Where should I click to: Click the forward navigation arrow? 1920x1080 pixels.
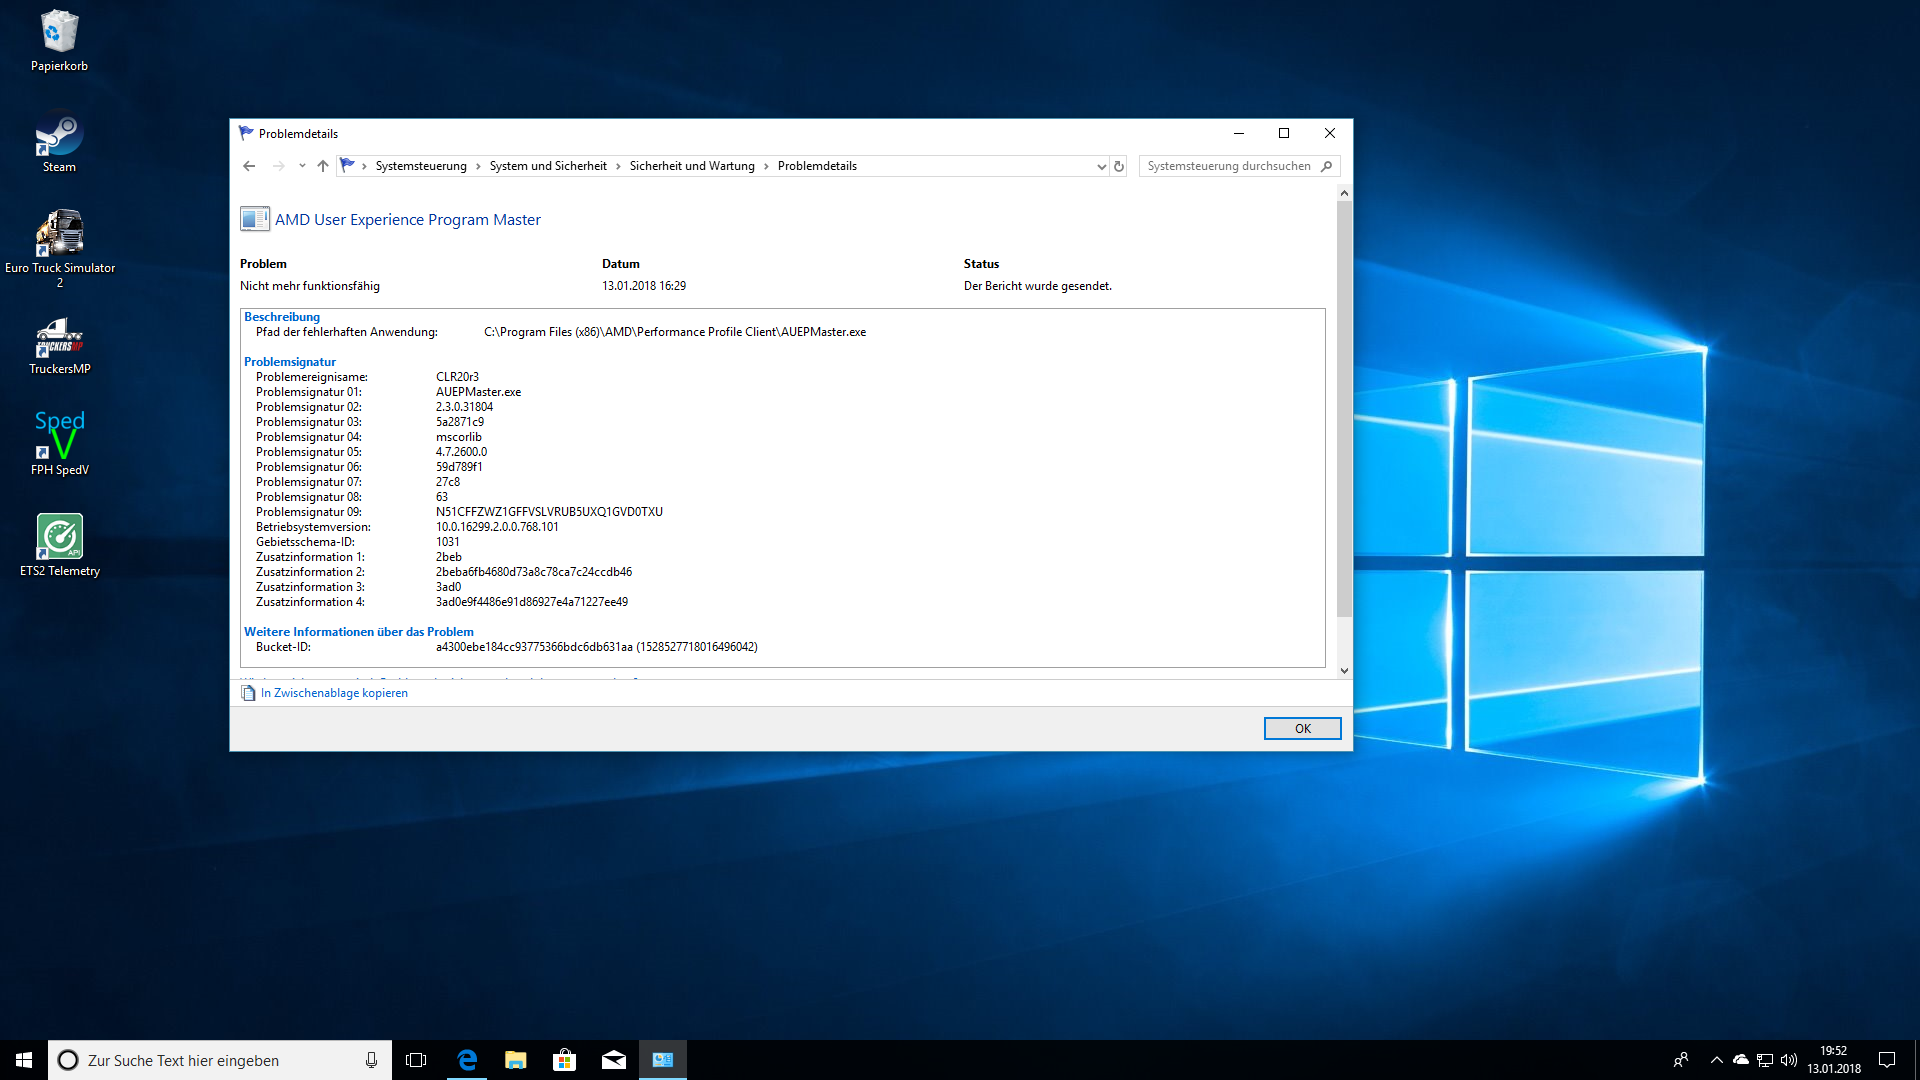pos(279,166)
